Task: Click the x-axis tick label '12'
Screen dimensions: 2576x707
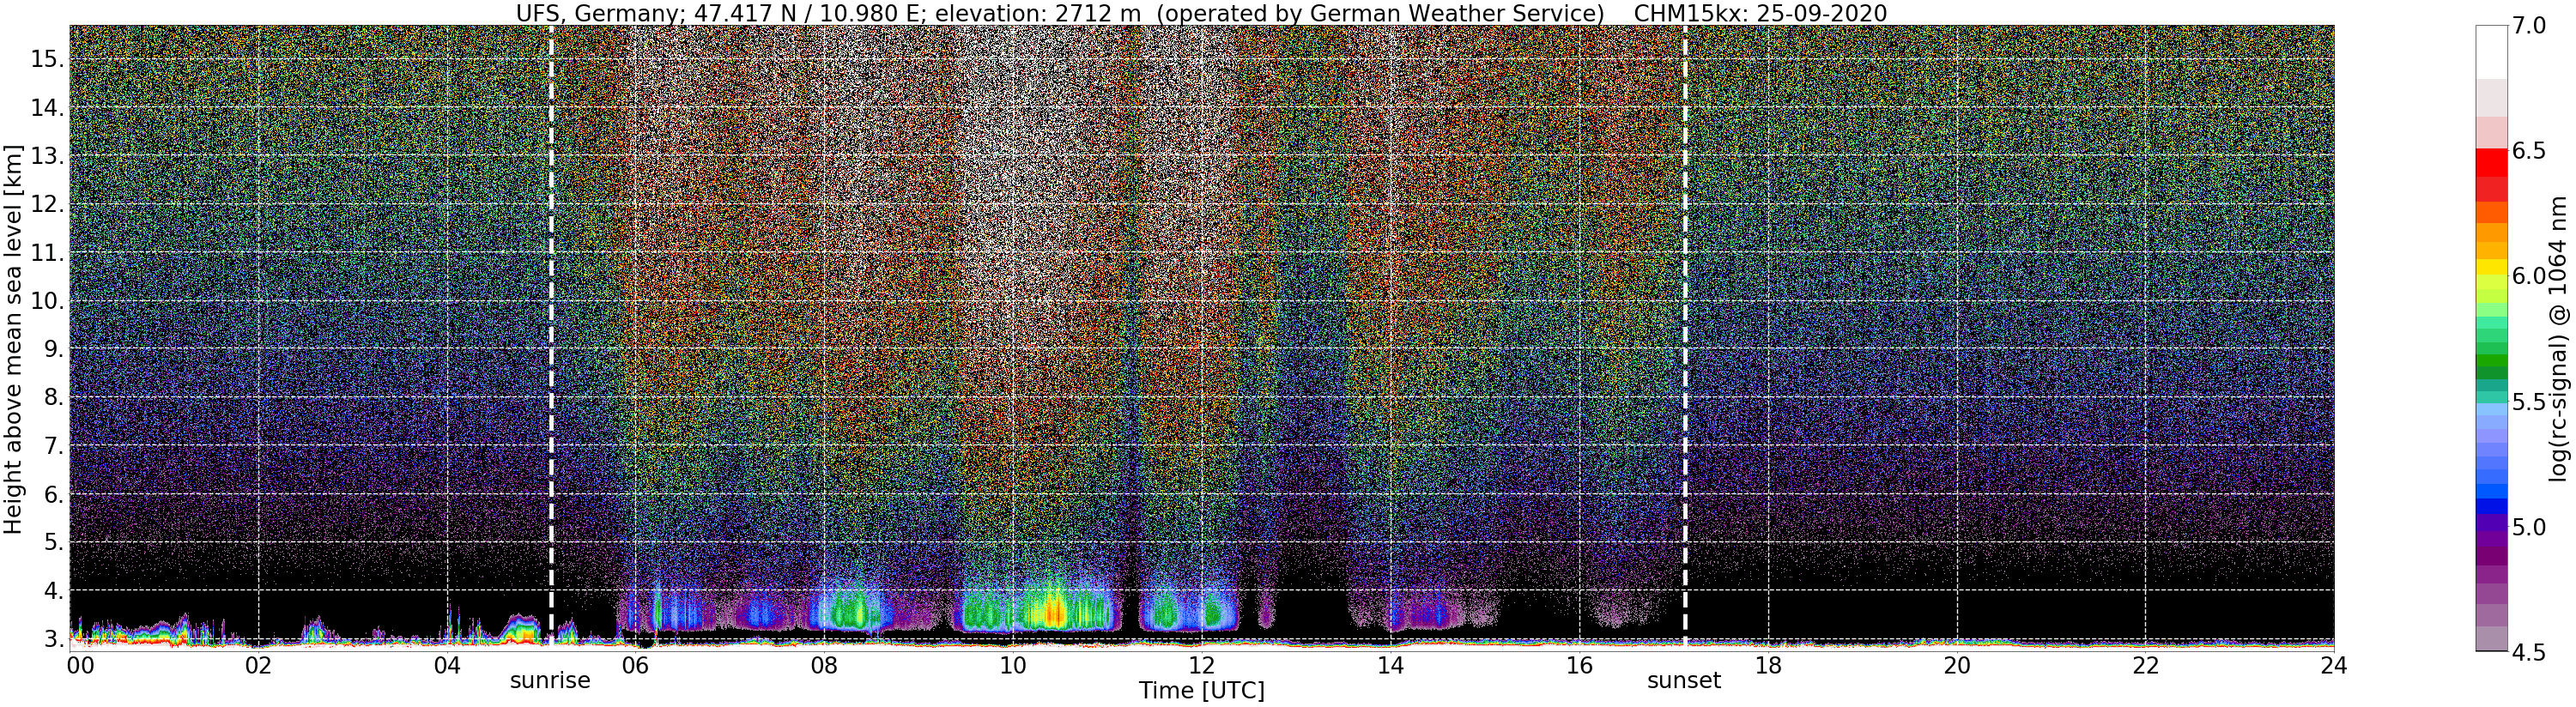Action: pos(1201,665)
